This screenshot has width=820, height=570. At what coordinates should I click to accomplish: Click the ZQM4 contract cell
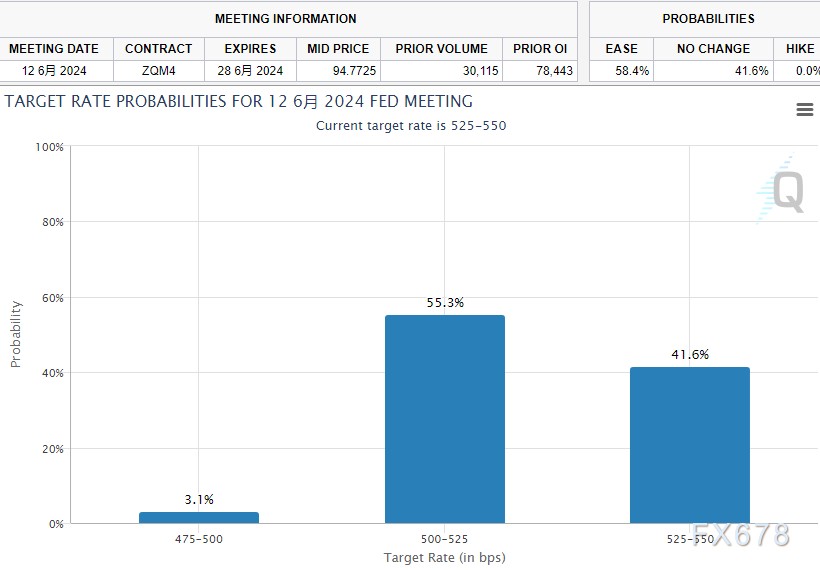point(158,71)
